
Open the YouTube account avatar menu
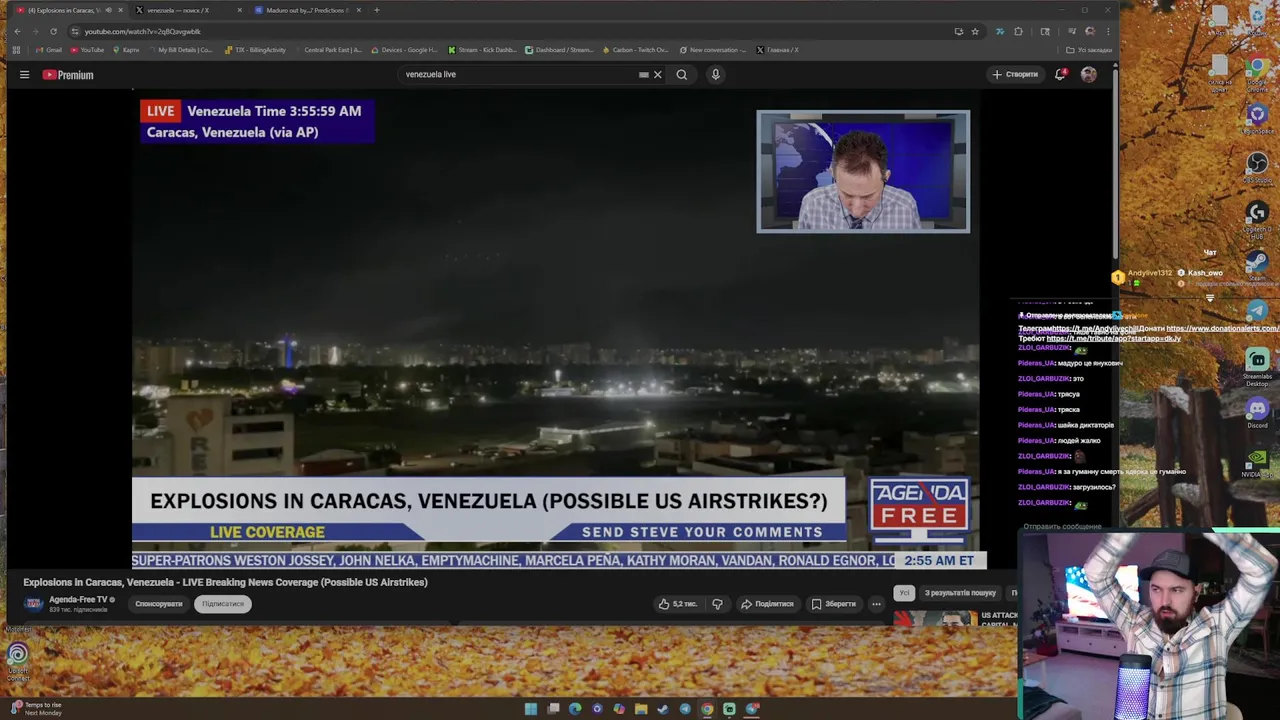(1088, 74)
